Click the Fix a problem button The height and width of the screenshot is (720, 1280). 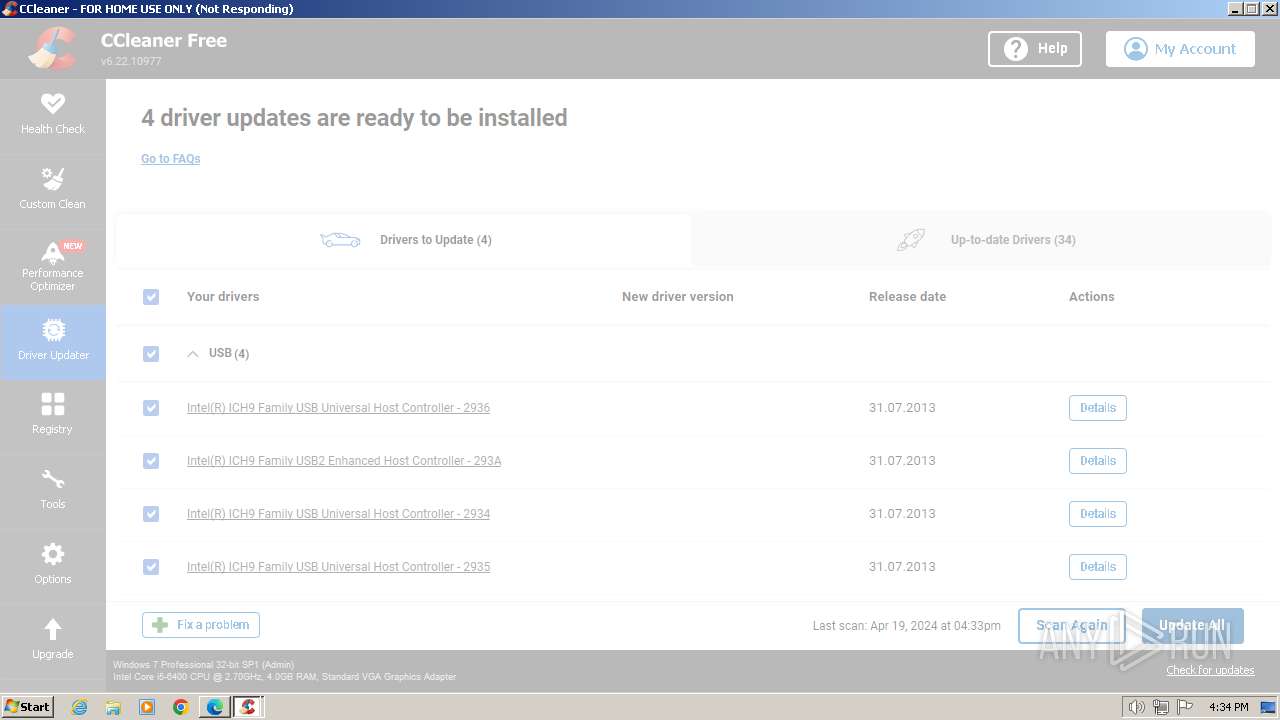(201, 625)
